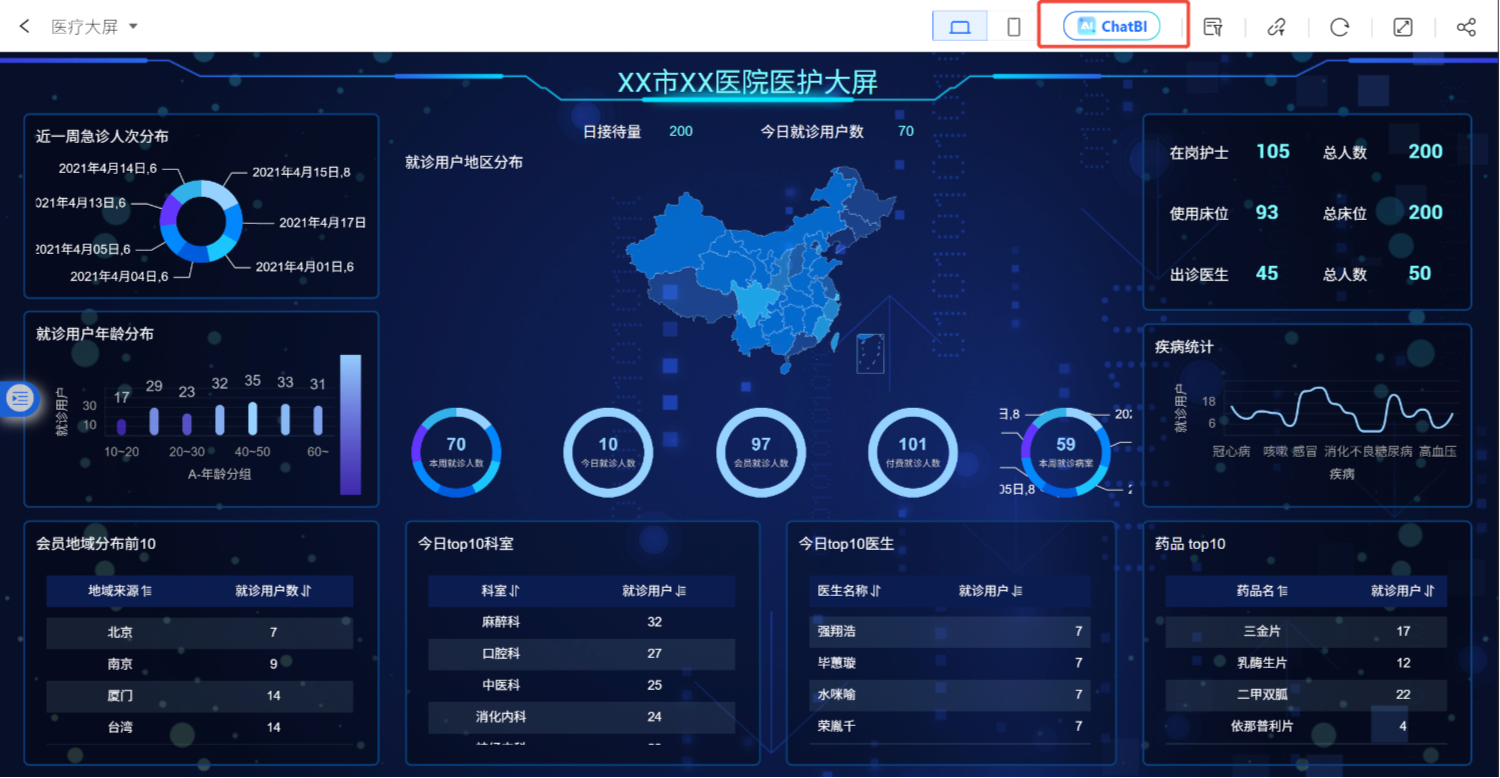Image resolution: width=1500 pixels, height=778 pixels.
Task: Open the filter panel icon
Action: tap(1213, 27)
